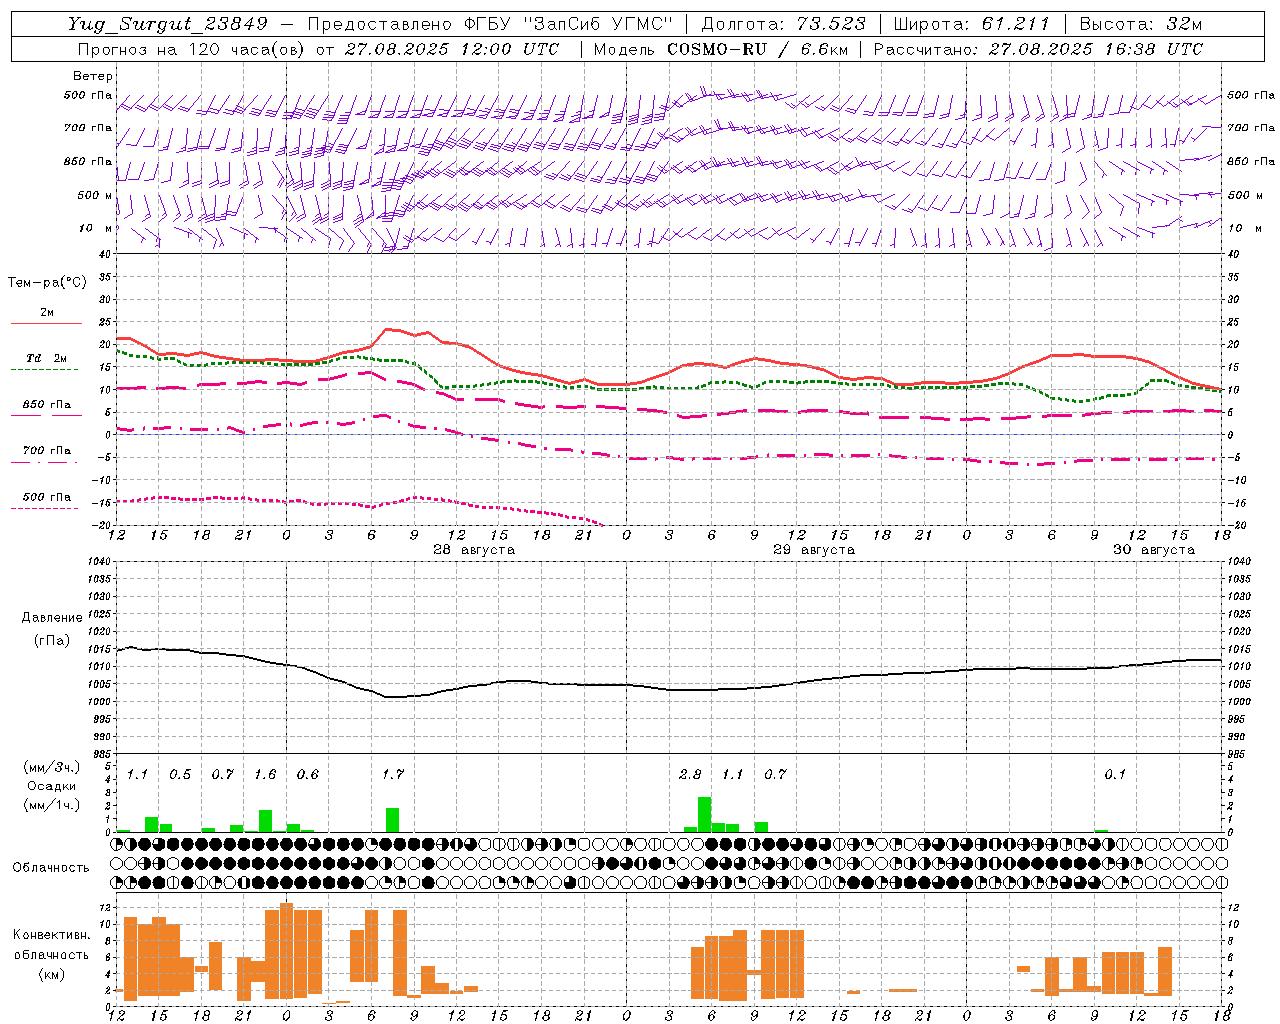Click the precipitation value 0.5
The image size is (1280, 1024).
point(180,774)
